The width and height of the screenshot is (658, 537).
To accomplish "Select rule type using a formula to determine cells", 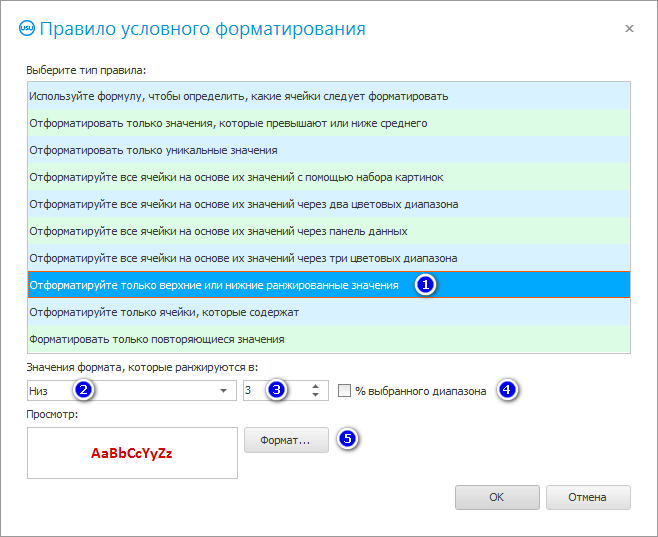I will click(329, 96).
